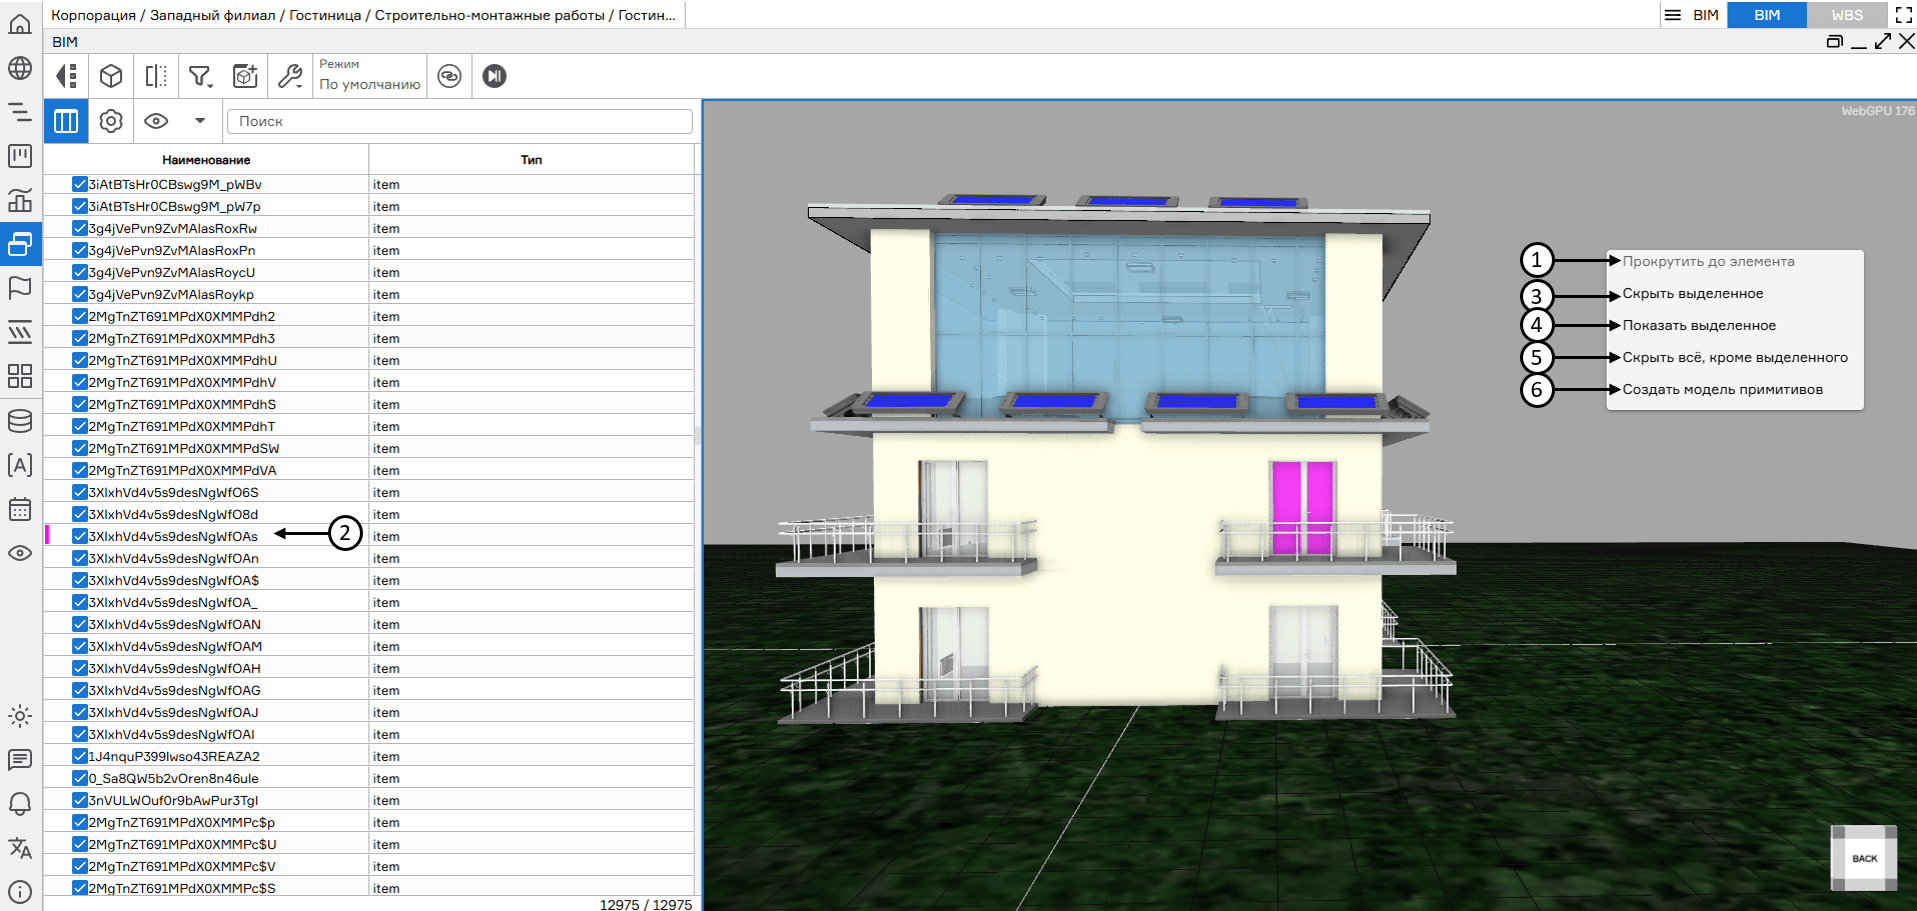Uncheck the element 3XIxhVd4v5s9desNgWfOAs
1917x911 pixels.
tap(79, 536)
